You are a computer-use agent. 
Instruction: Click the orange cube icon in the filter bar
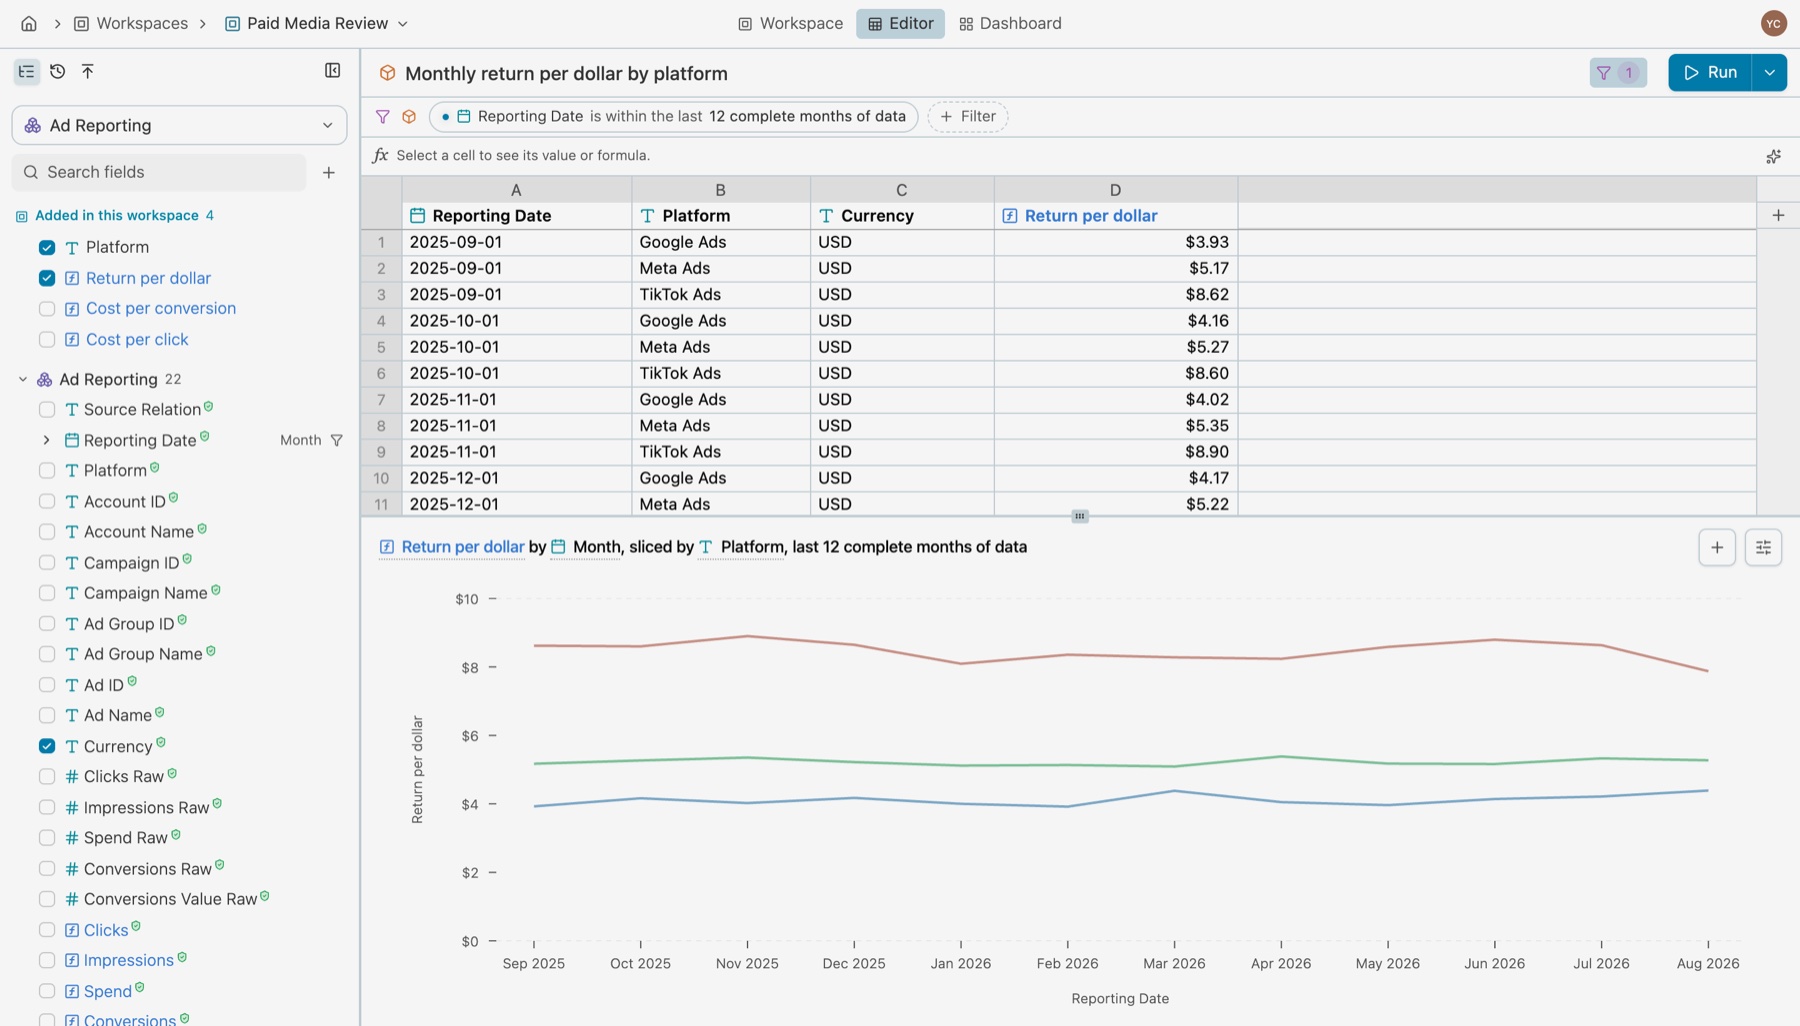[x=409, y=116]
